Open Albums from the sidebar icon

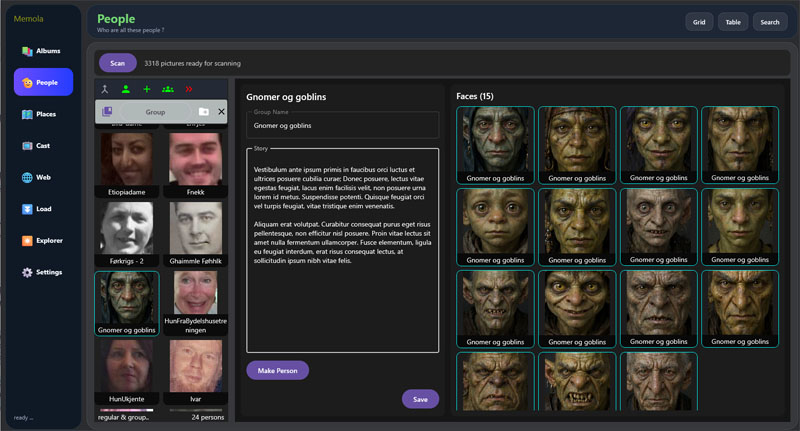27,51
